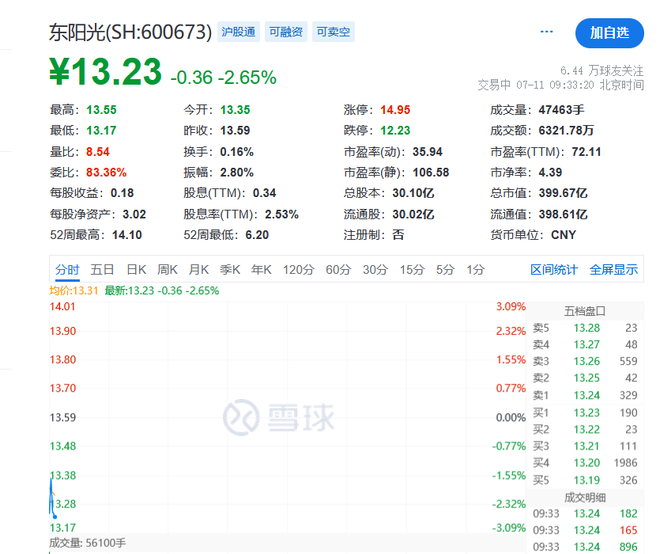Click the 股息率(TTM) value 2.53%

(x=282, y=214)
